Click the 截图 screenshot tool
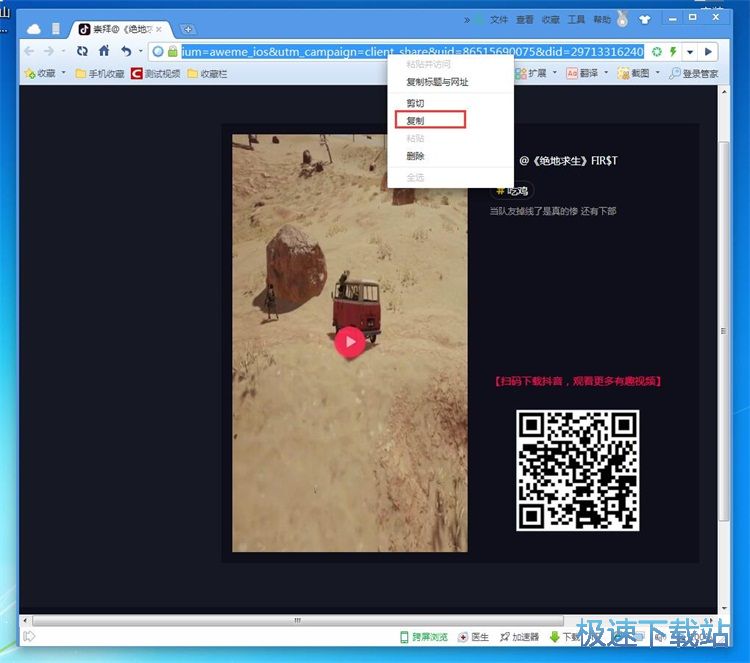This screenshot has height=663, width=750. click(x=633, y=73)
